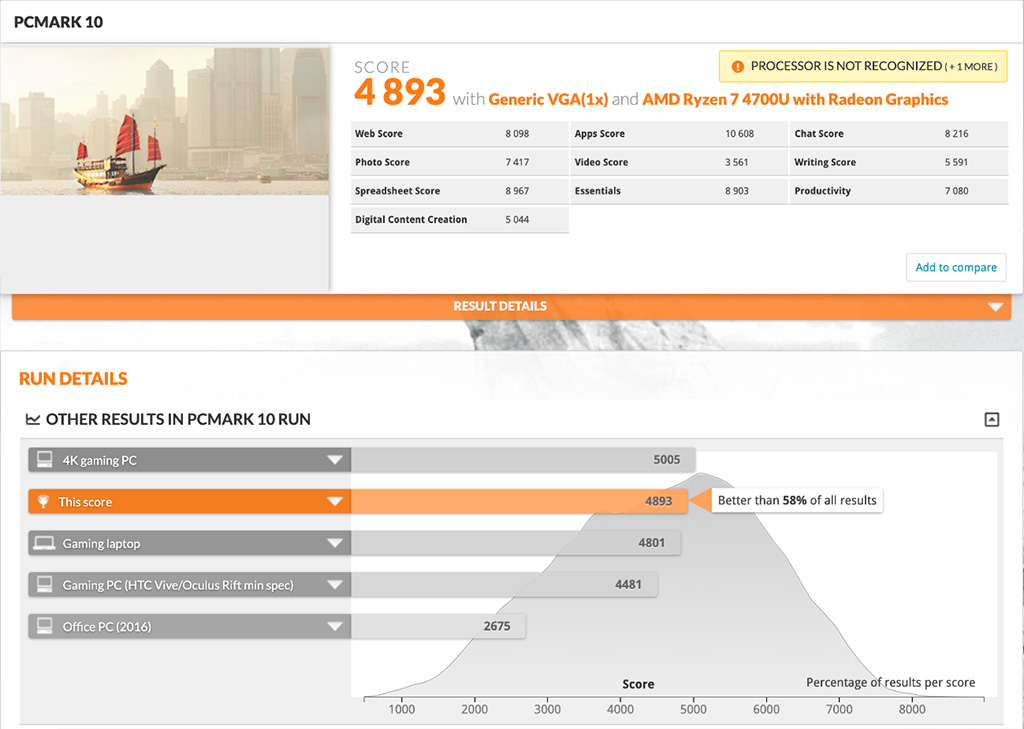Viewport: 1024px width, 729px height.
Task: Click the junk boat benchmark thumbnail
Action: [x=165, y=121]
